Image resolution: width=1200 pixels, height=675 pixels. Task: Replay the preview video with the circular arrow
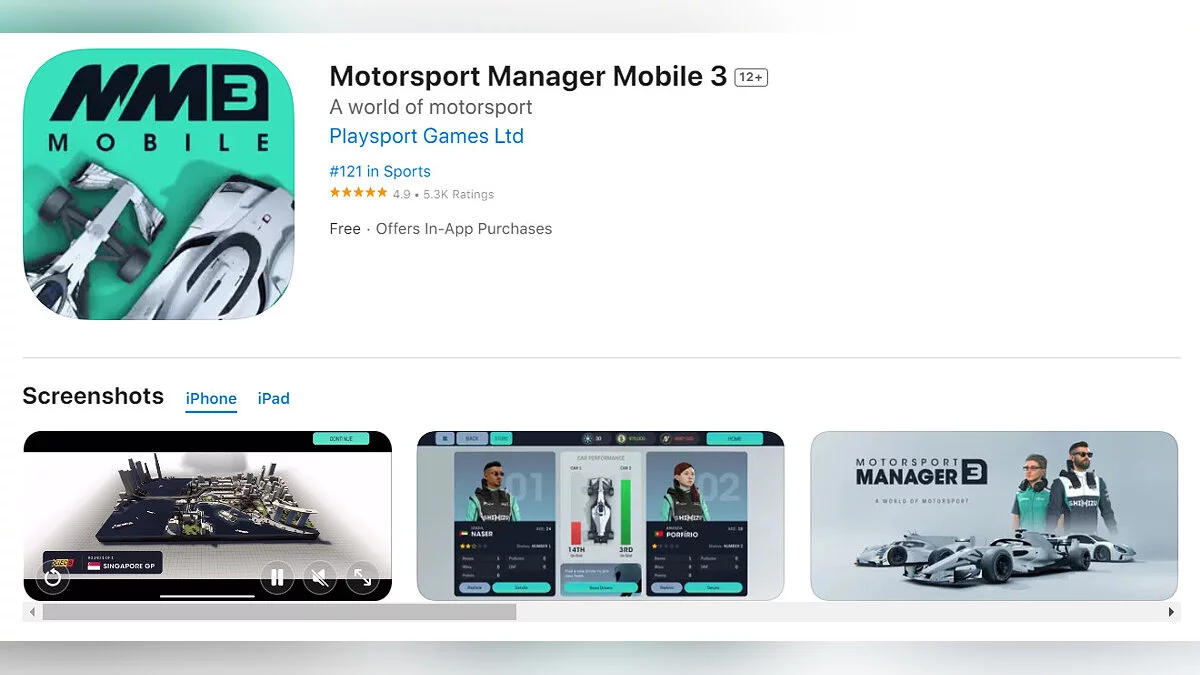click(53, 577)
